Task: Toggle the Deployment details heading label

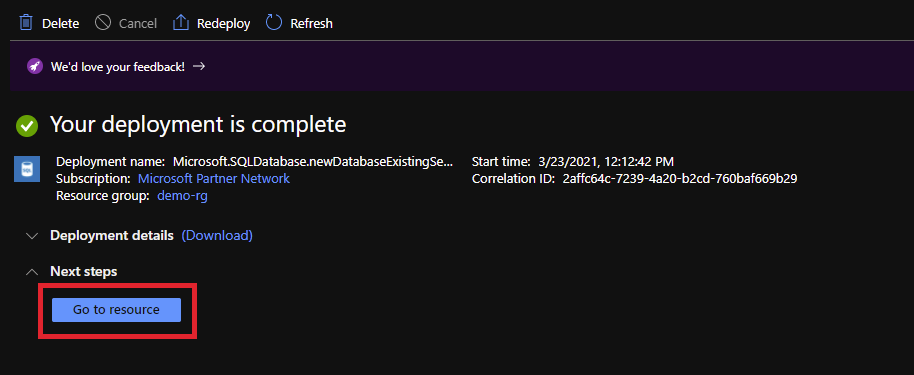Action: pyautogui.click(x=112, y=236)
